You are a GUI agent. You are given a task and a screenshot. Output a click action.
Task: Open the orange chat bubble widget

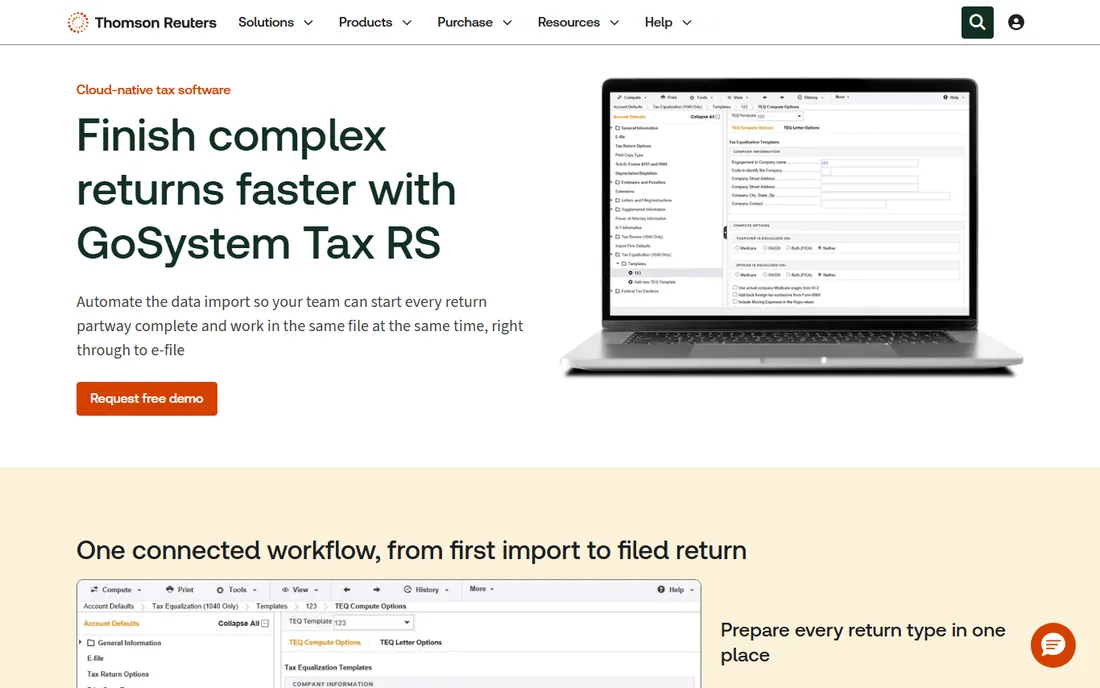pos(1052,645)
